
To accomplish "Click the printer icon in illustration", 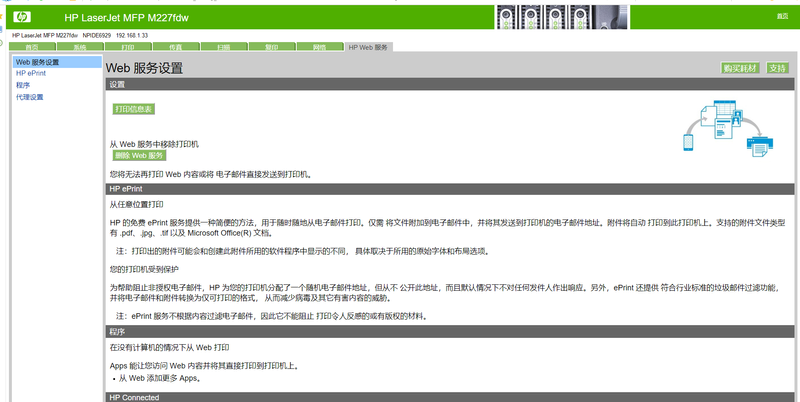I will coord(760,147).
